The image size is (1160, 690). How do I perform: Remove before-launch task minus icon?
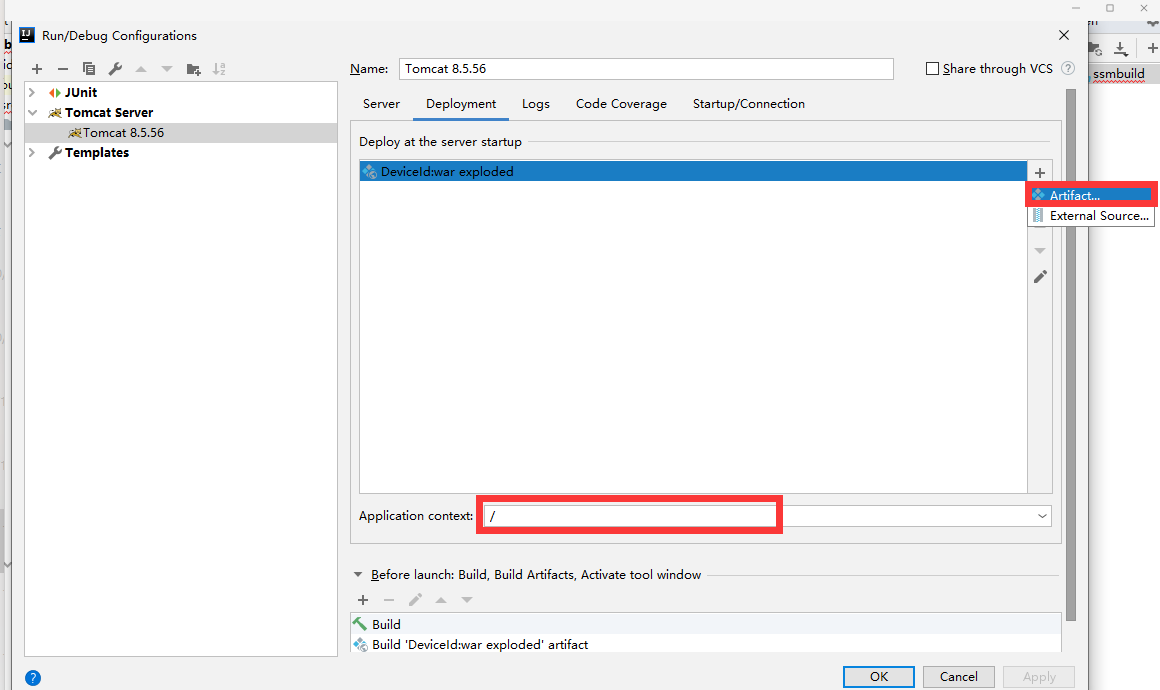(389, 600)
